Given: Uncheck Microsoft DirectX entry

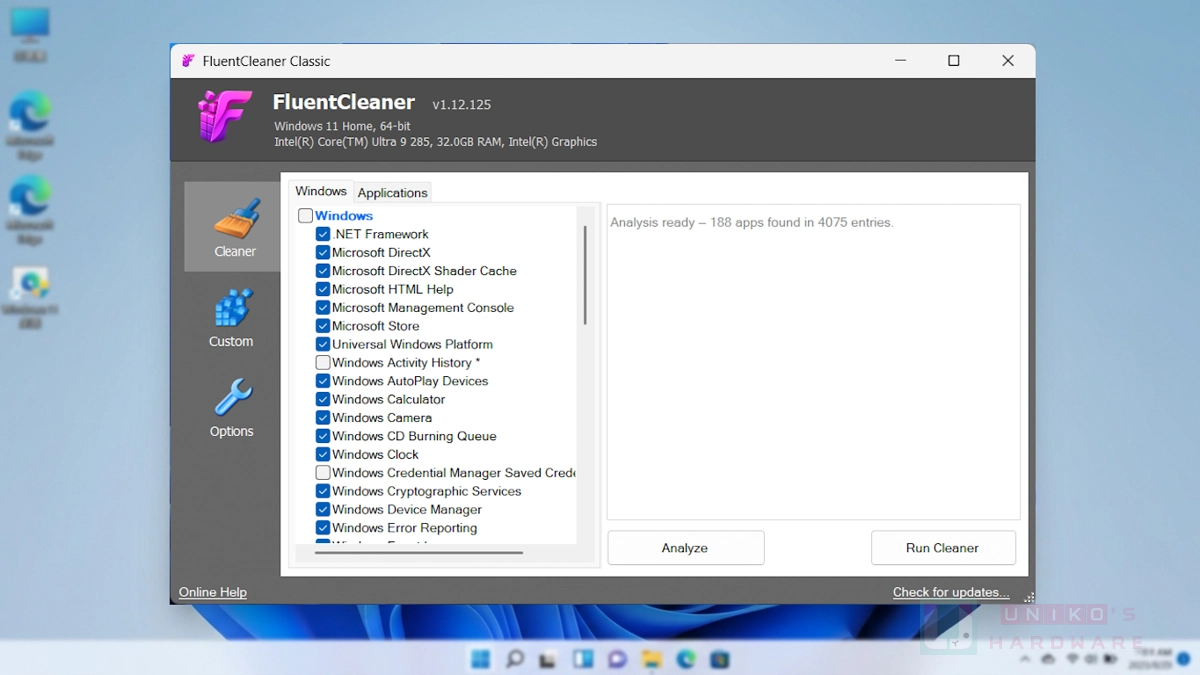Looking at the screenshot, I should tap(323, 252).
